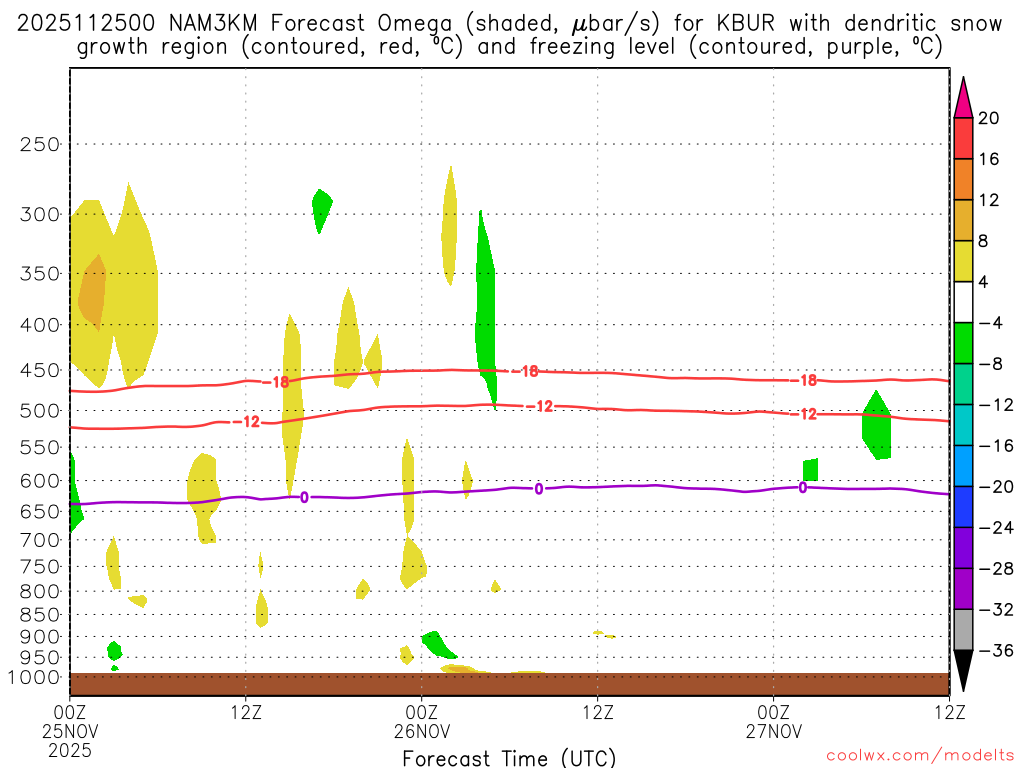Click the colorbar value label -16

(x=995, y=446)
